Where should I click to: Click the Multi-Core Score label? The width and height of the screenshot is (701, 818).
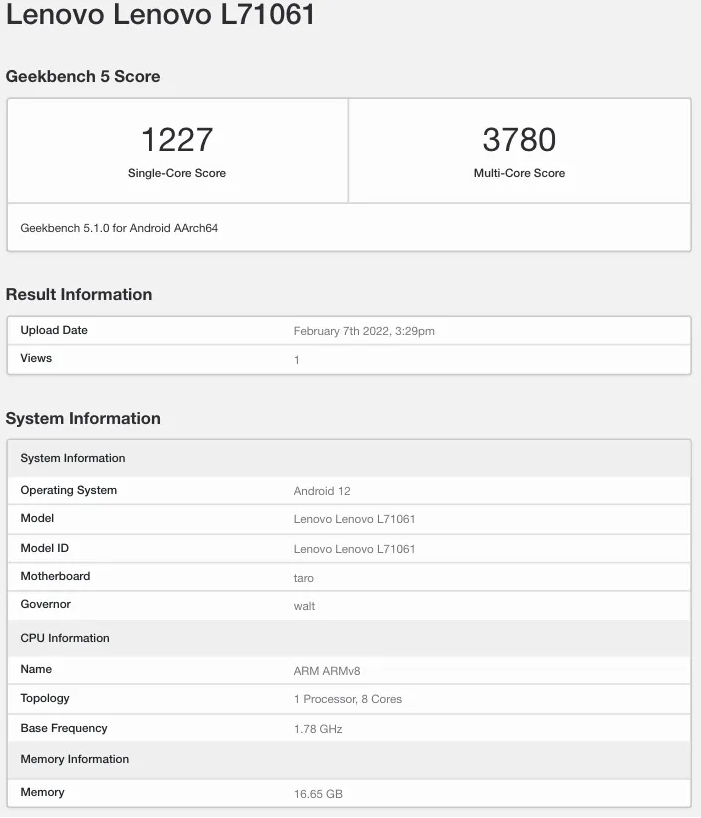click(x=519, y=173)
